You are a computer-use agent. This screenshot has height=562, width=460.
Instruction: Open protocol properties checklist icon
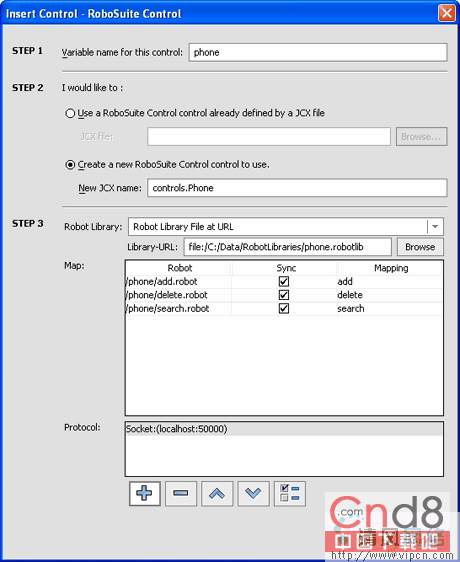coord(290,494)
